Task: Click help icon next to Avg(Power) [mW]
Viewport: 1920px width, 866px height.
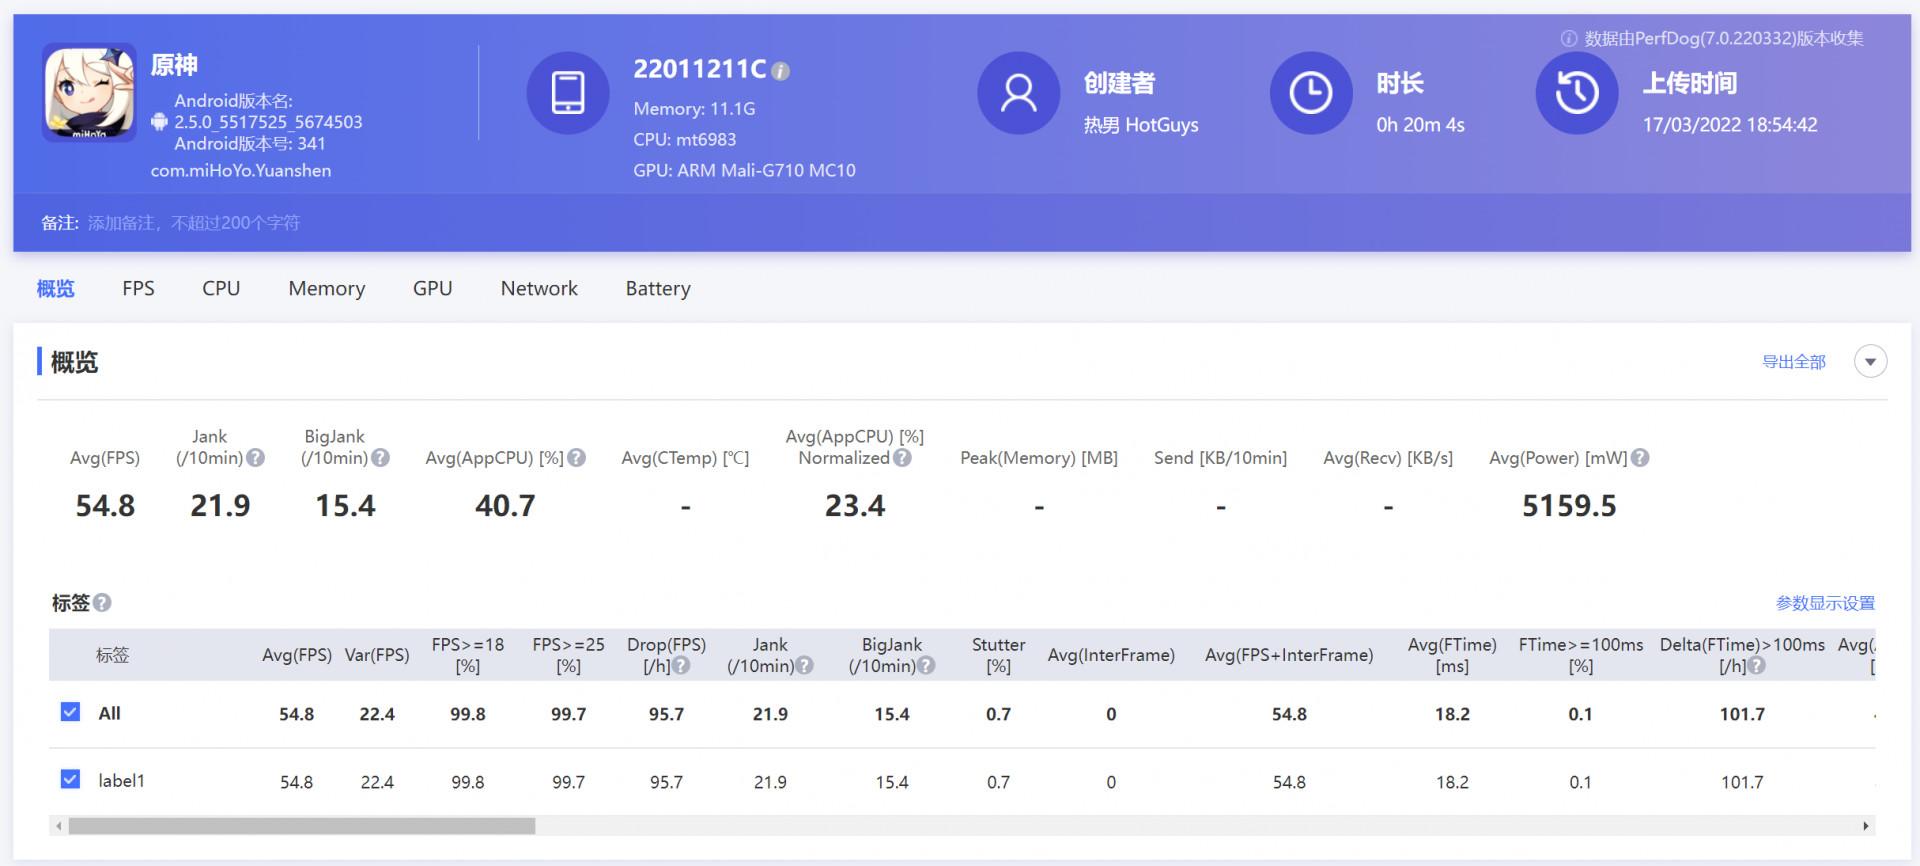Action: (1640, 458)
